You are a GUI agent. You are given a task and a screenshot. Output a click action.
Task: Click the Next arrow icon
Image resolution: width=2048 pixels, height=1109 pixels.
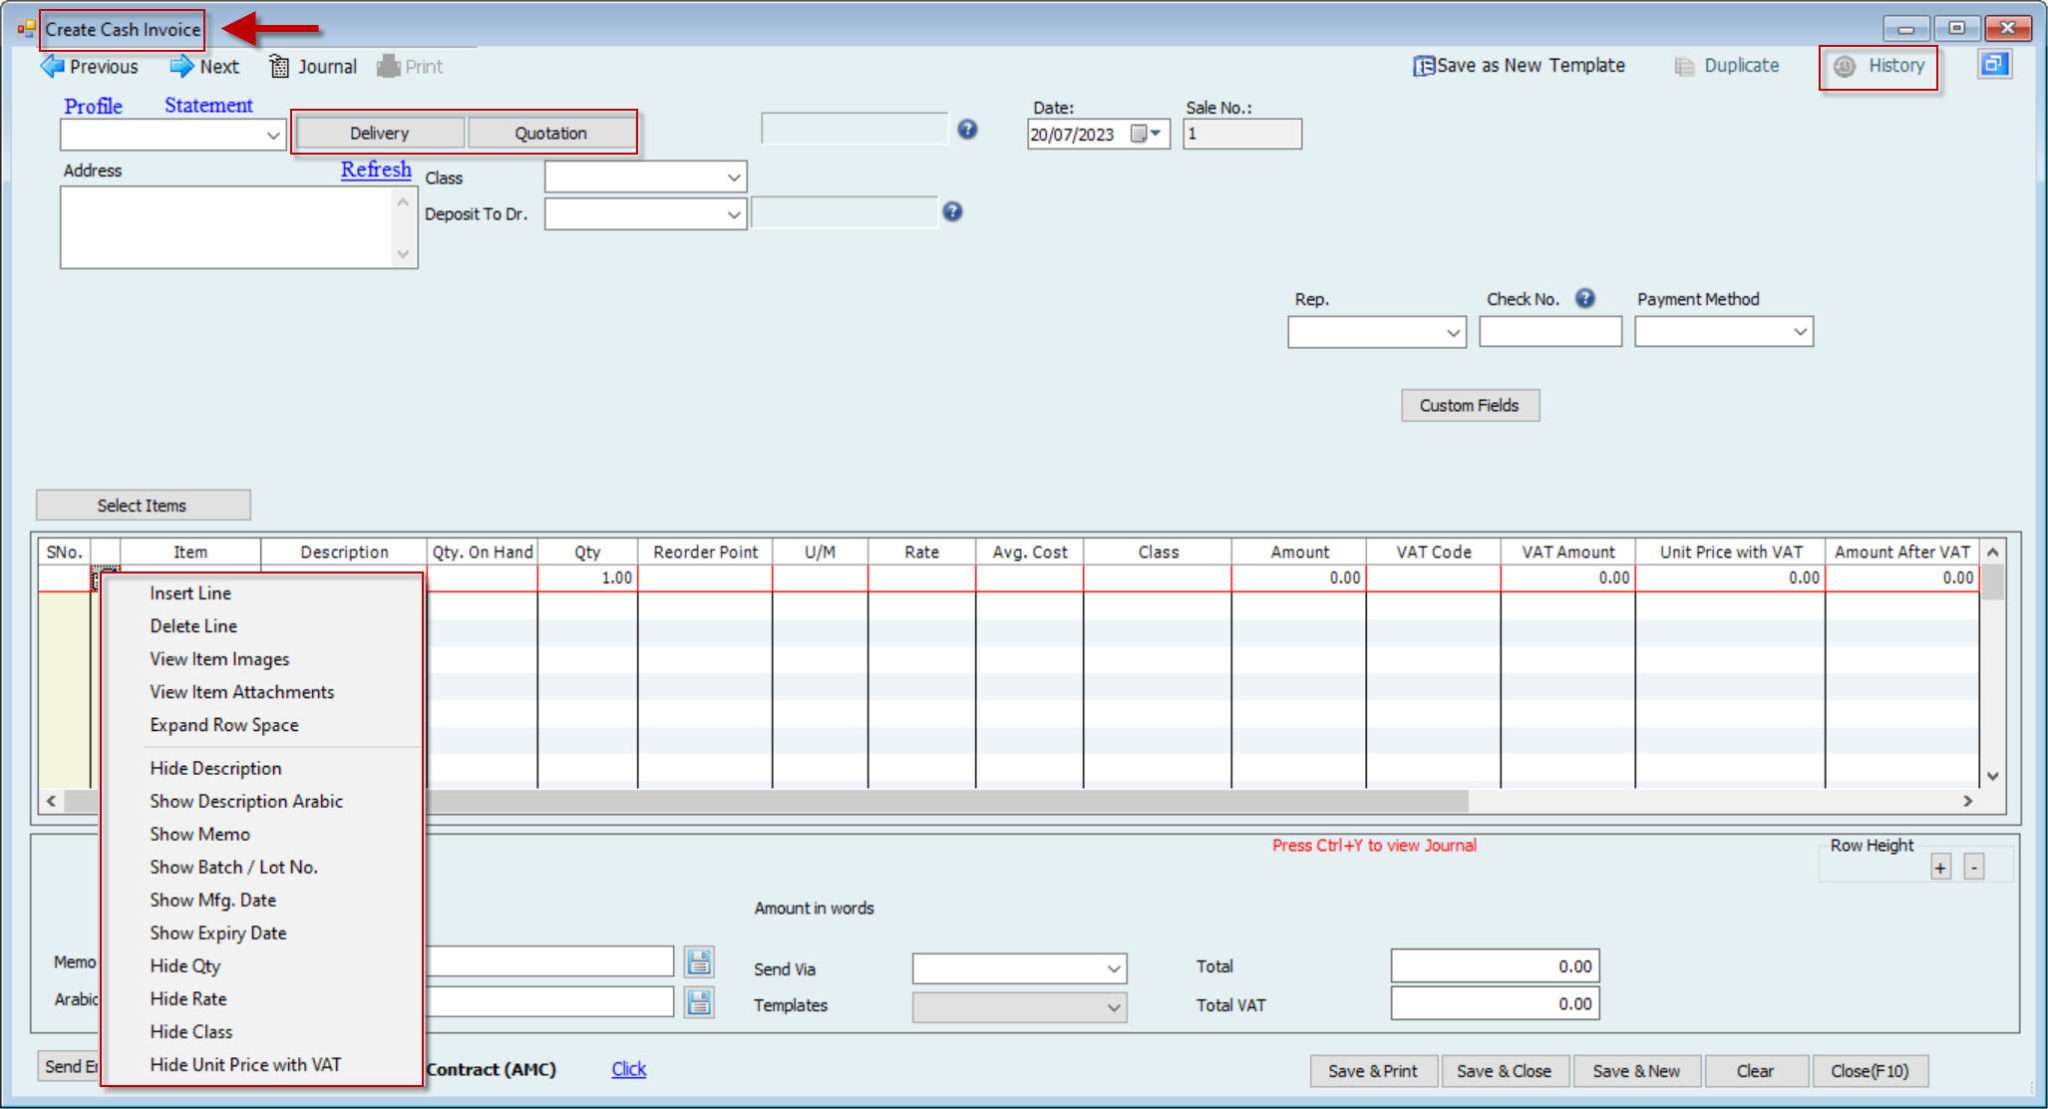coord(181,66)
